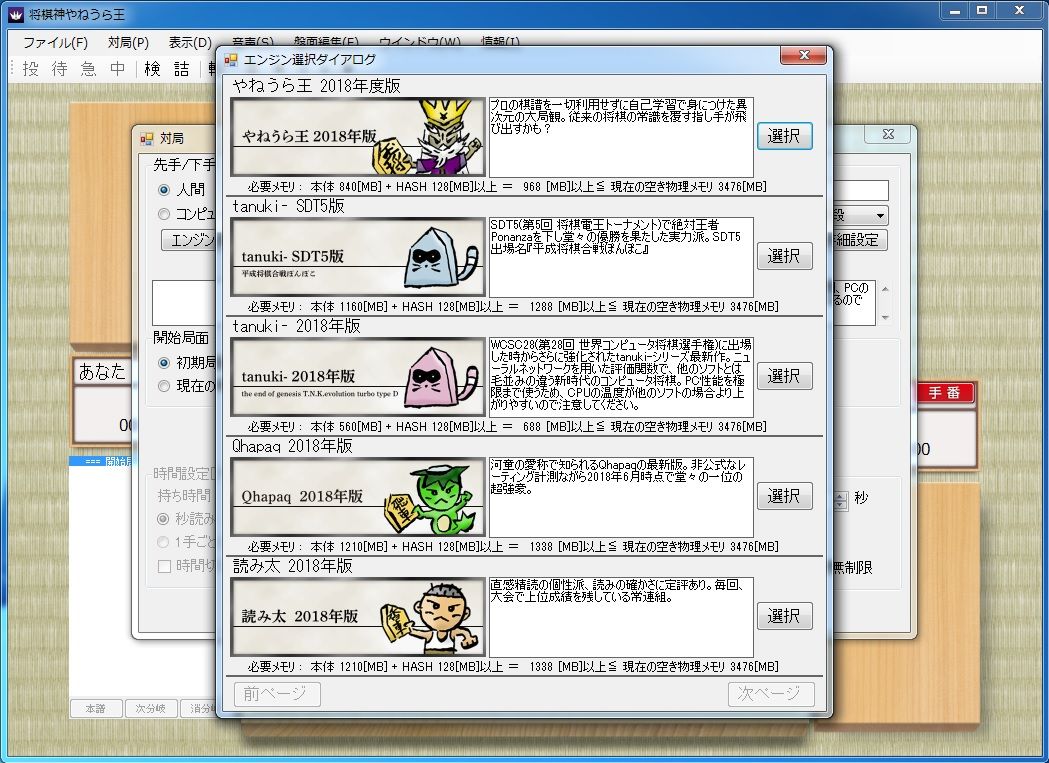This screenshot has width=1049, height=763.
Task: Click the tanuki- 2018年版 description text box
Action: (621, 377)
